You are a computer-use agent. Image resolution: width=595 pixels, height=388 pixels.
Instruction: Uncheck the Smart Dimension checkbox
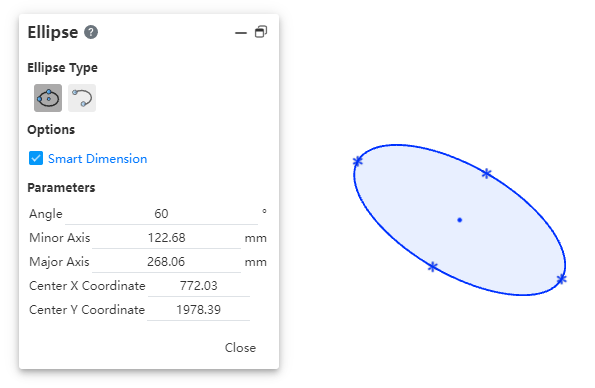coord(36,158)
